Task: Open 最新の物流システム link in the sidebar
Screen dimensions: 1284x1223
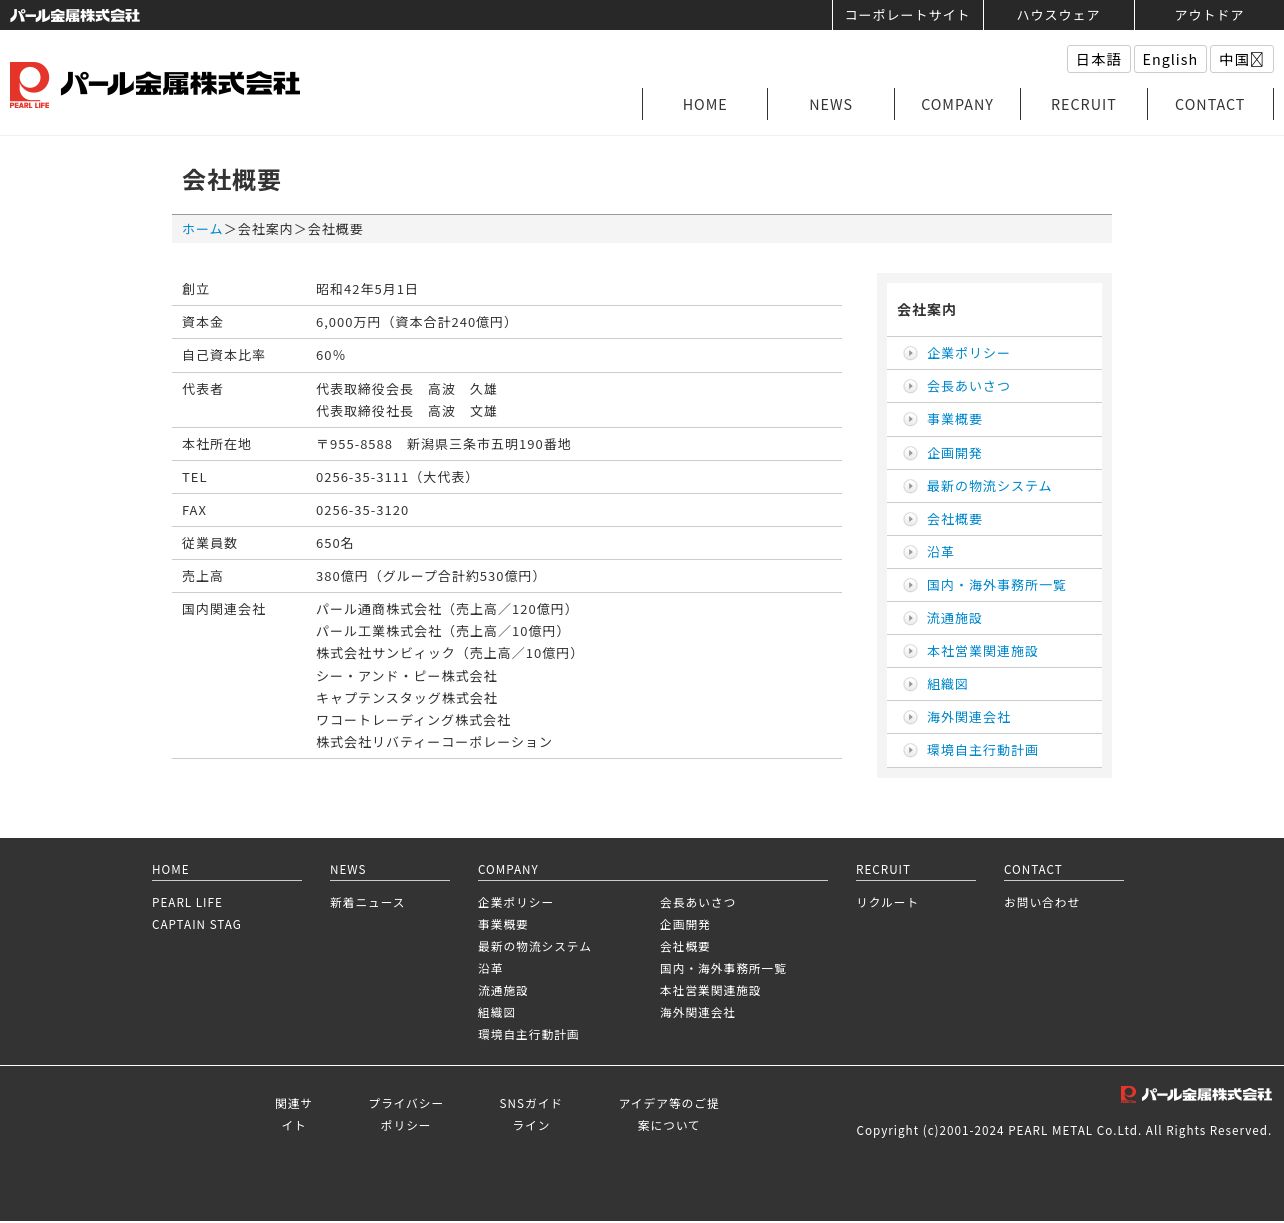Action: point(989,486)
